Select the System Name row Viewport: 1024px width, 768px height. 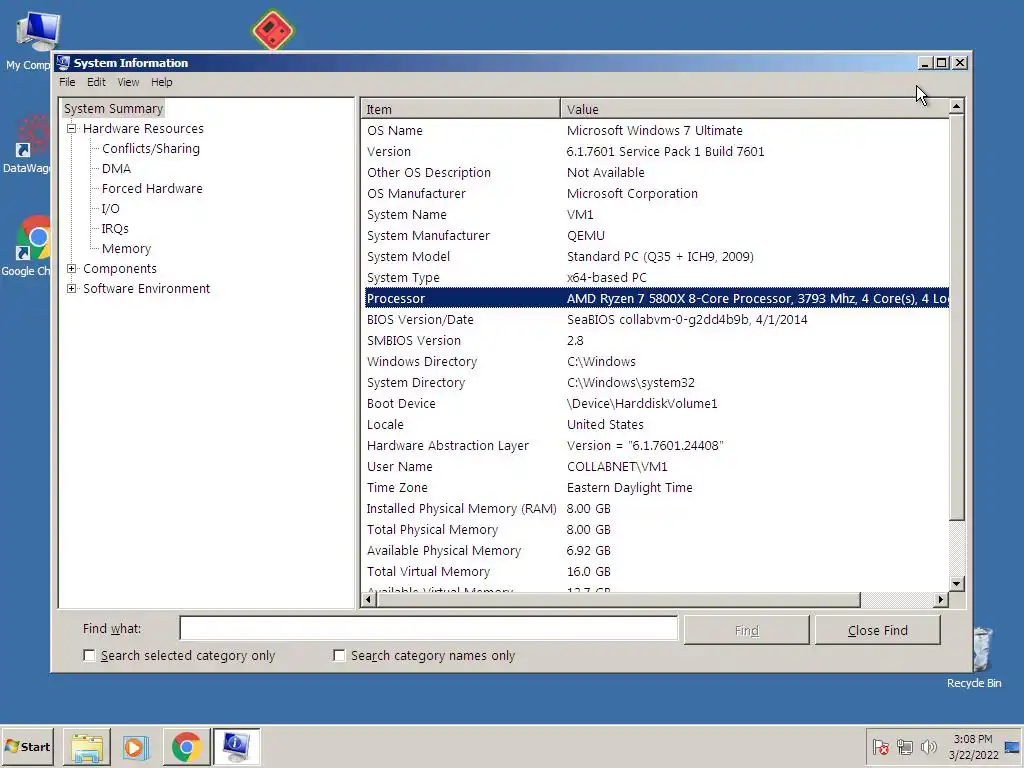click(x=656, y=214)
